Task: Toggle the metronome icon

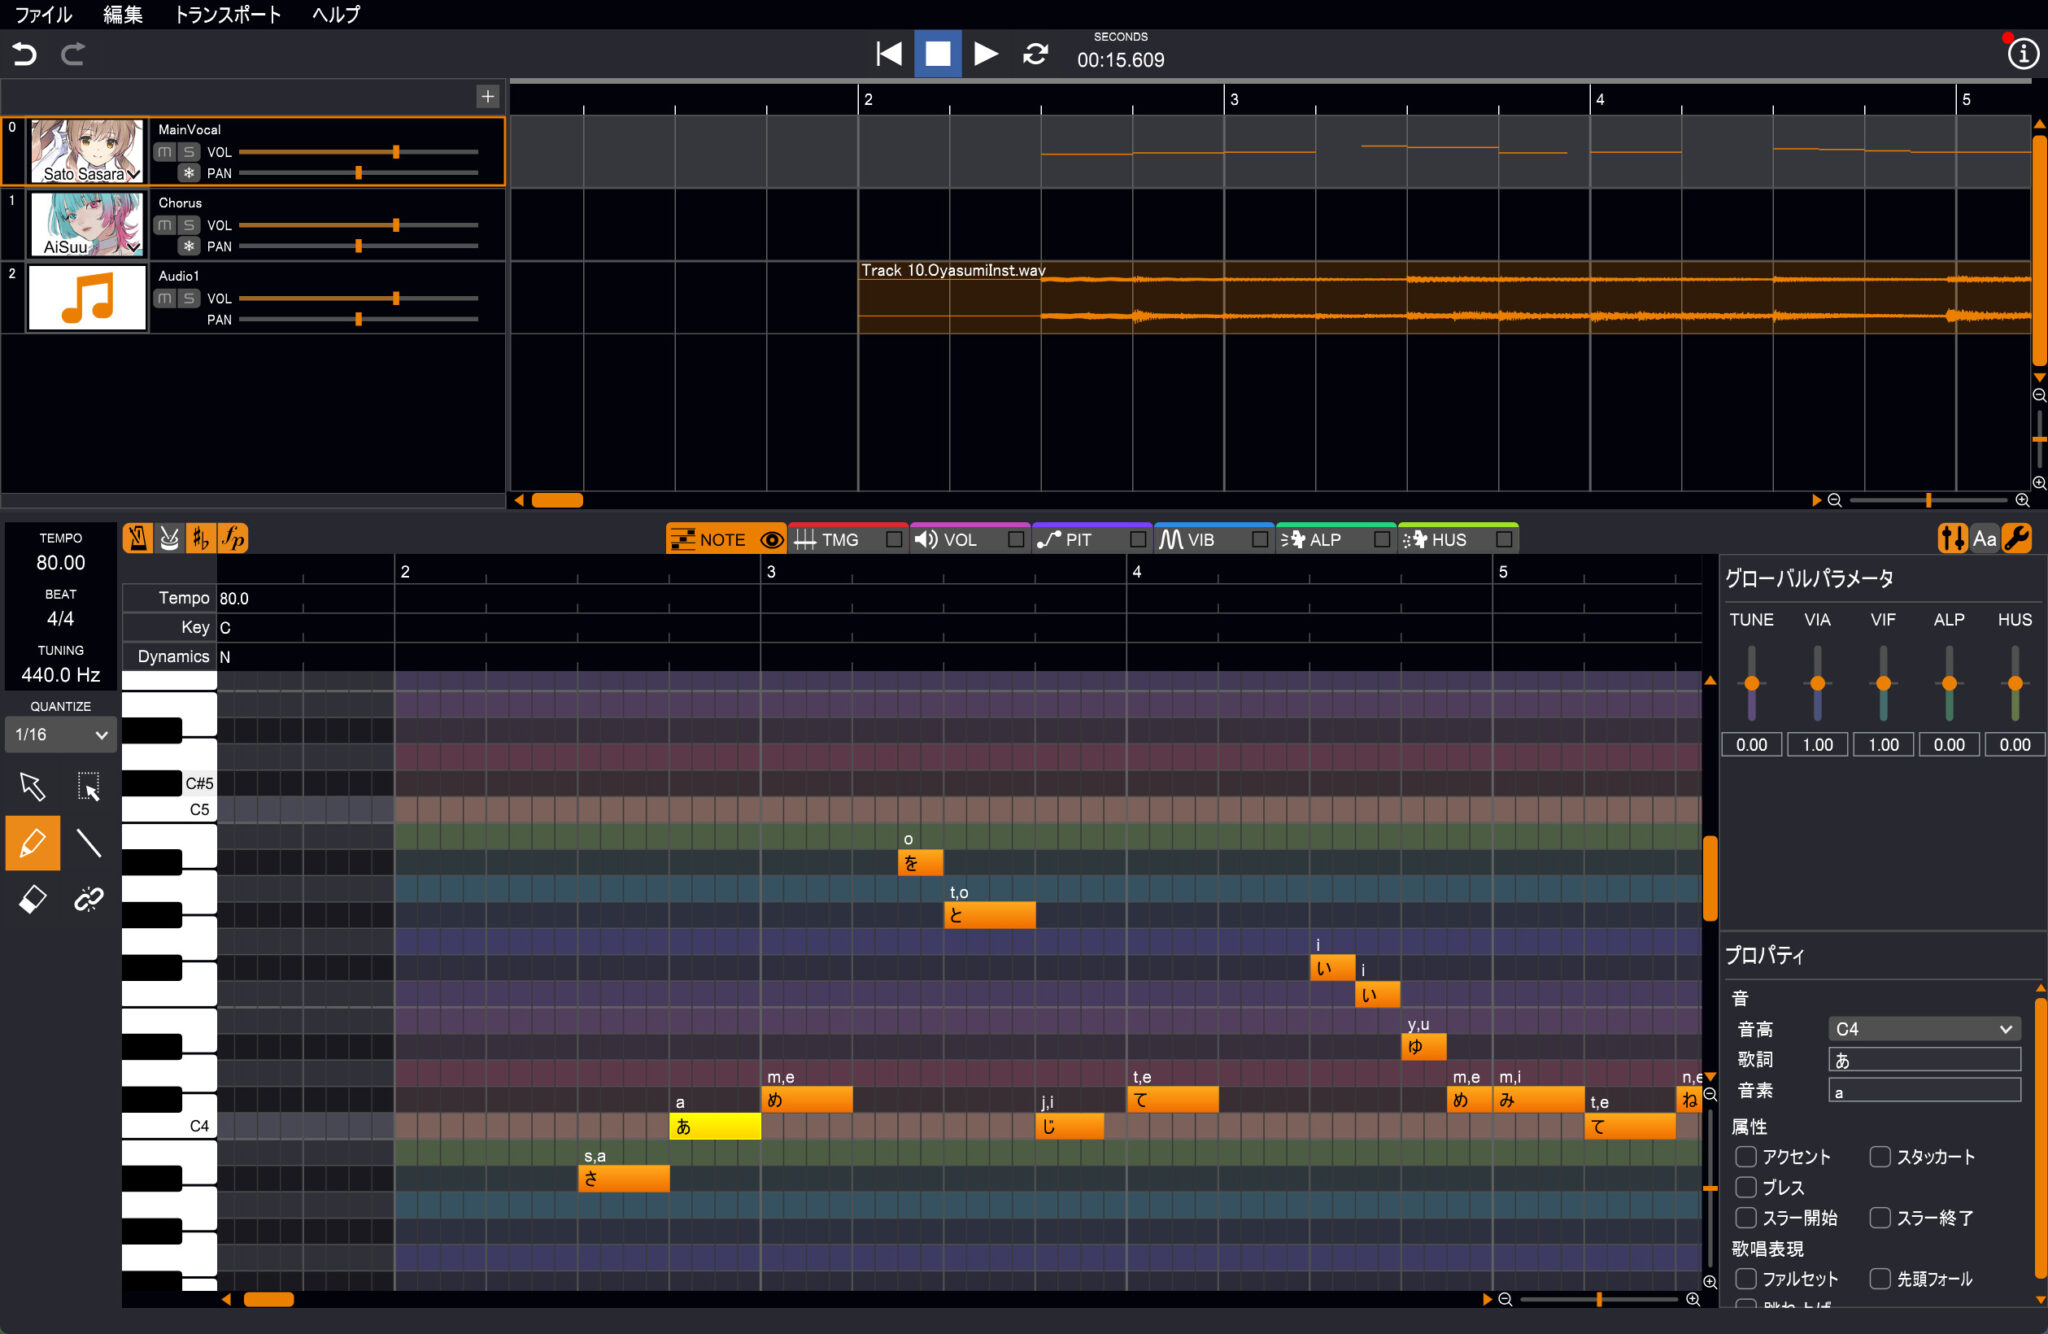Action: coord(138,539)
